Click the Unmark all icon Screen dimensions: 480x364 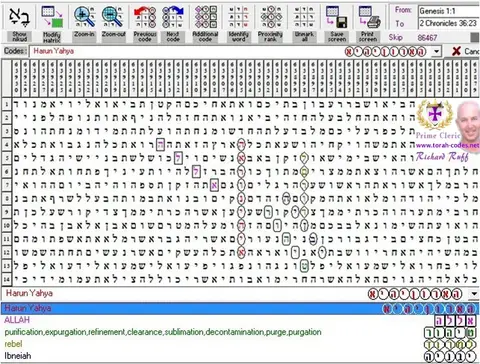pos(304,17)
